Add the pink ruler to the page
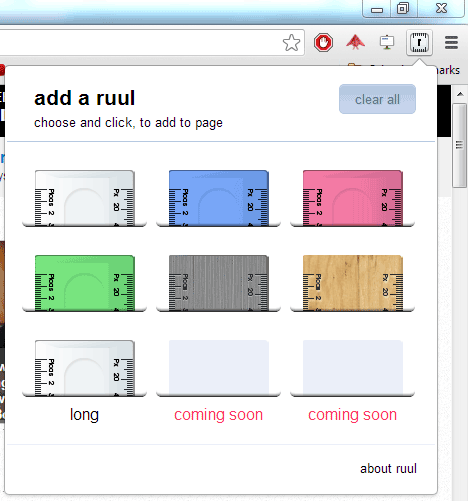468x501 pixels. pos(353,198)
